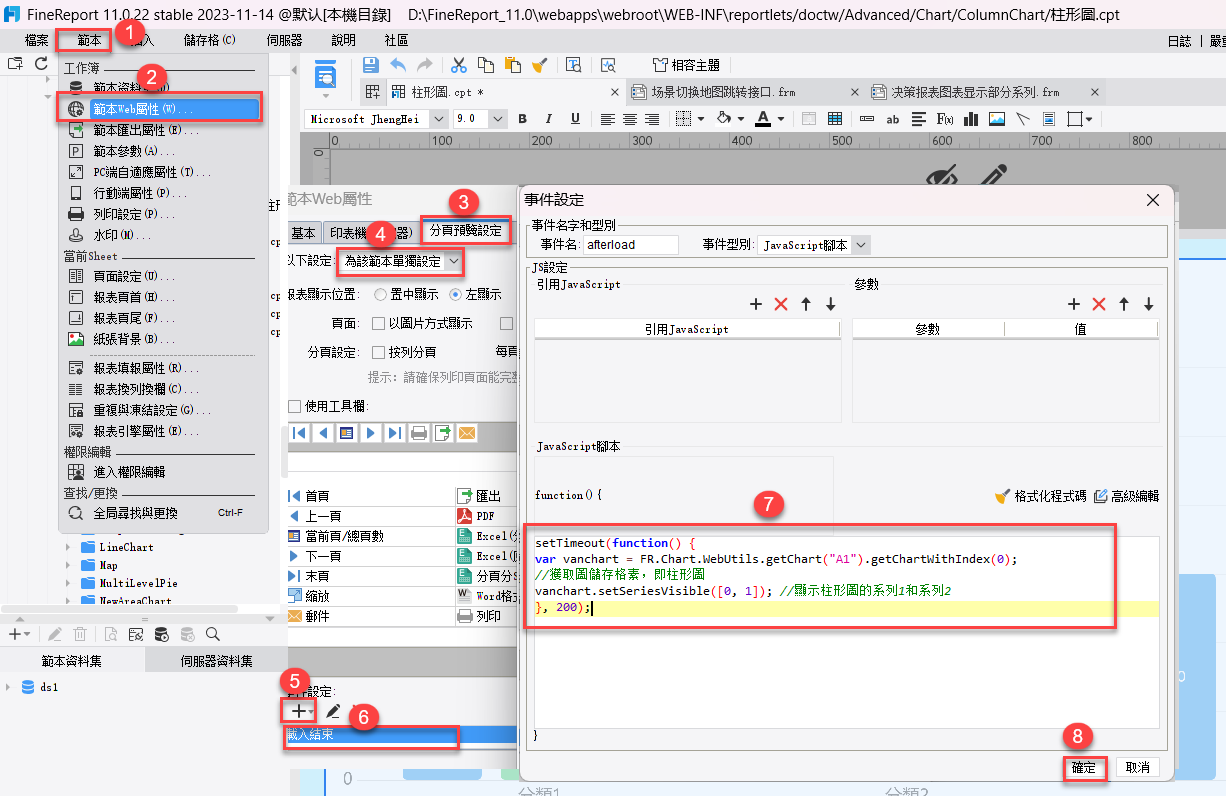Check 以圖片方式顯示 checkbox
Image resolution: width=1226 pixels, height=796 pixels.
click(x=379, y=323)
